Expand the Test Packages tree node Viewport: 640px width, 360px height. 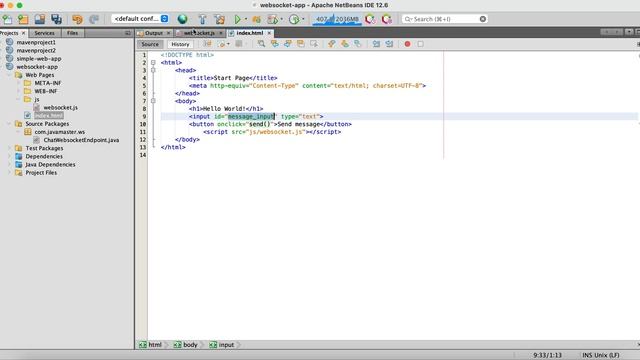coord(9,148)
